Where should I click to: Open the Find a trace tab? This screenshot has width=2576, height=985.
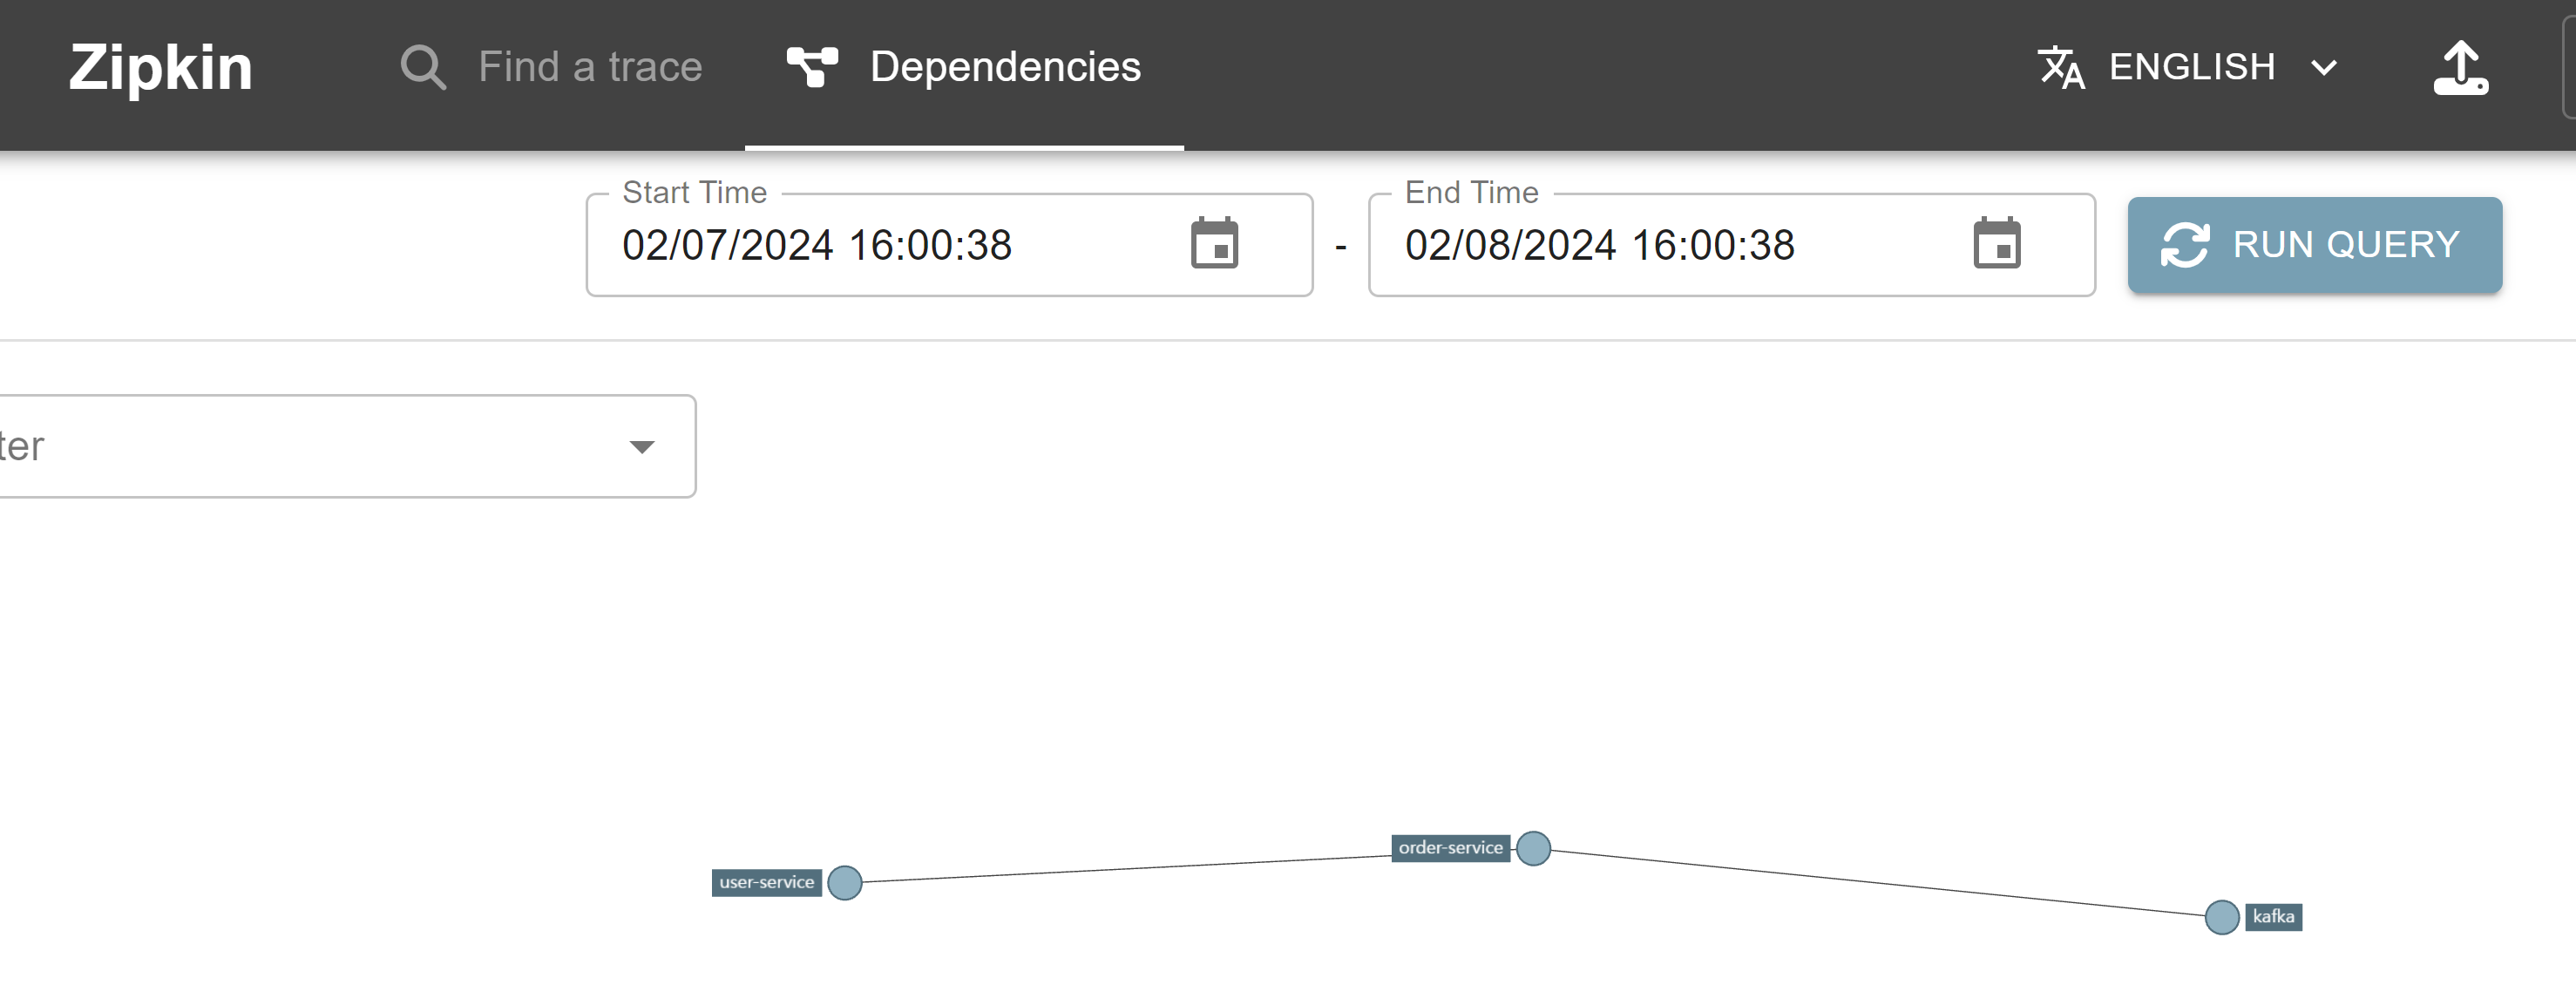pyautogui.click(x=551, y=67)
